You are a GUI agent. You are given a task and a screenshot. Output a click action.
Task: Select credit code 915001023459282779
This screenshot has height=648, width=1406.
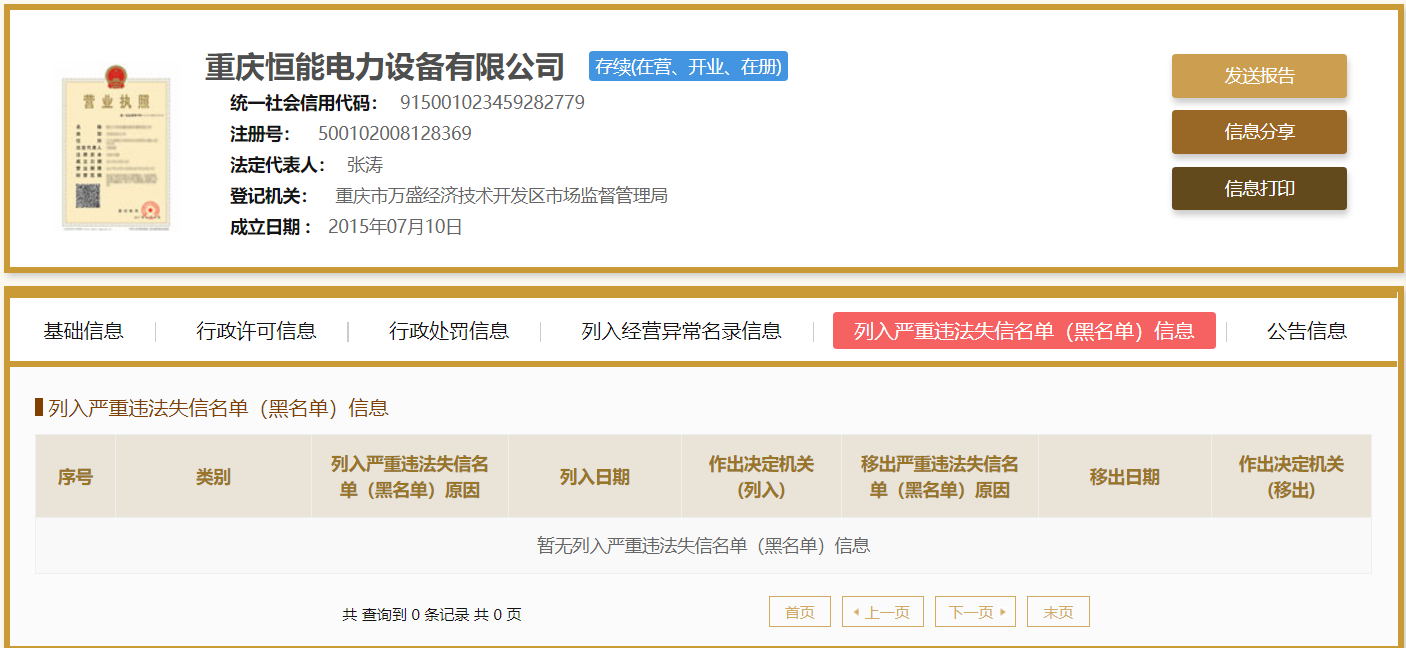pyautogui.click(x=492, y=103)
